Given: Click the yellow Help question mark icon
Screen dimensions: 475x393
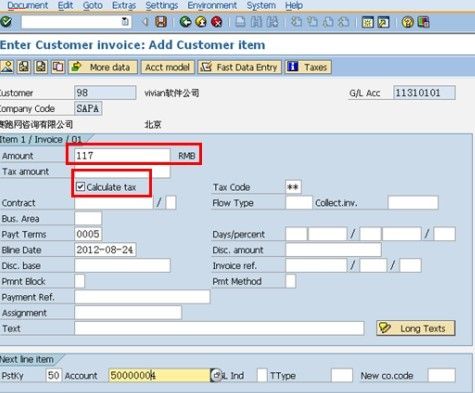Looking at the screenshot, I should pos(407,22).
